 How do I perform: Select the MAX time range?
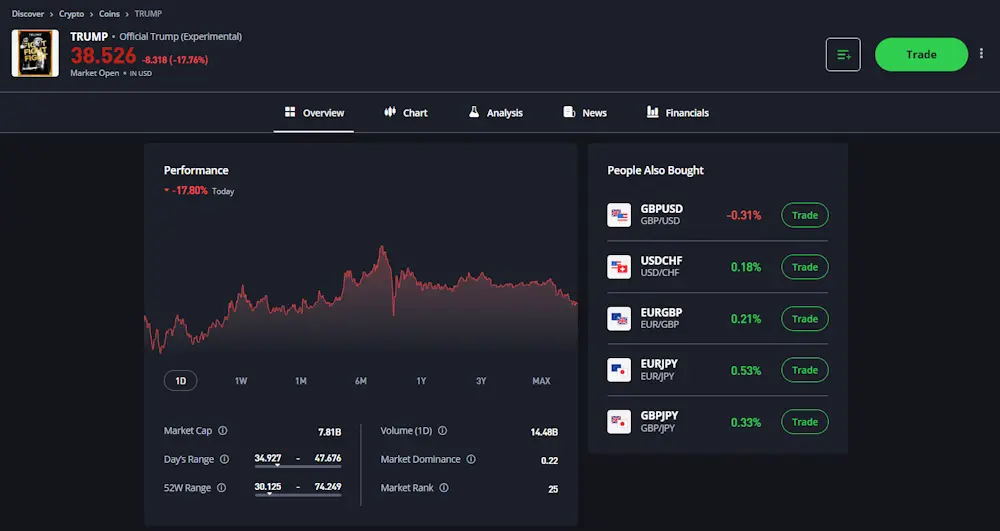(541, 381)
